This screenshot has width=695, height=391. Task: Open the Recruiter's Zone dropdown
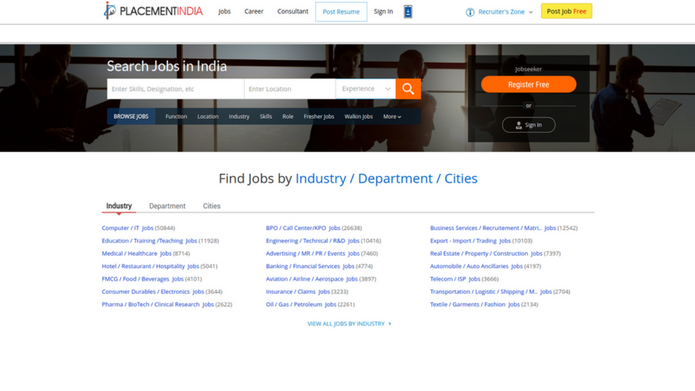click(x=499, y=12)
